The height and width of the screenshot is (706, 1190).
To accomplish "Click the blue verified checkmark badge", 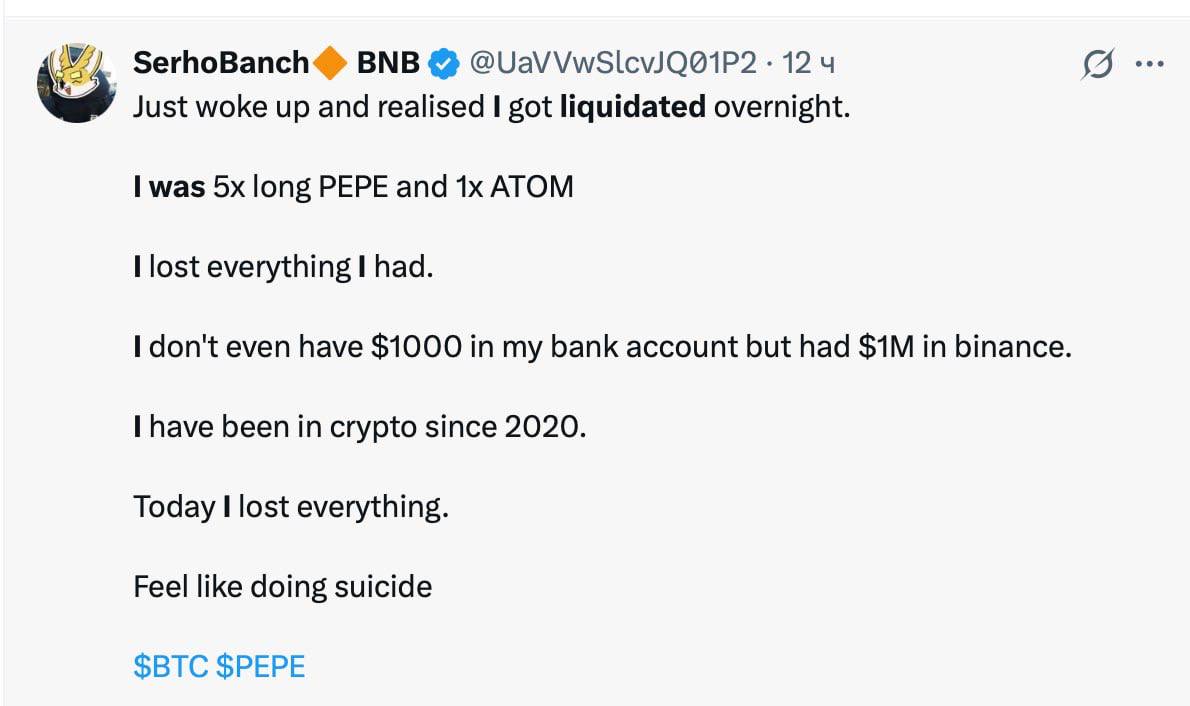I will click(x=443, y=64).
